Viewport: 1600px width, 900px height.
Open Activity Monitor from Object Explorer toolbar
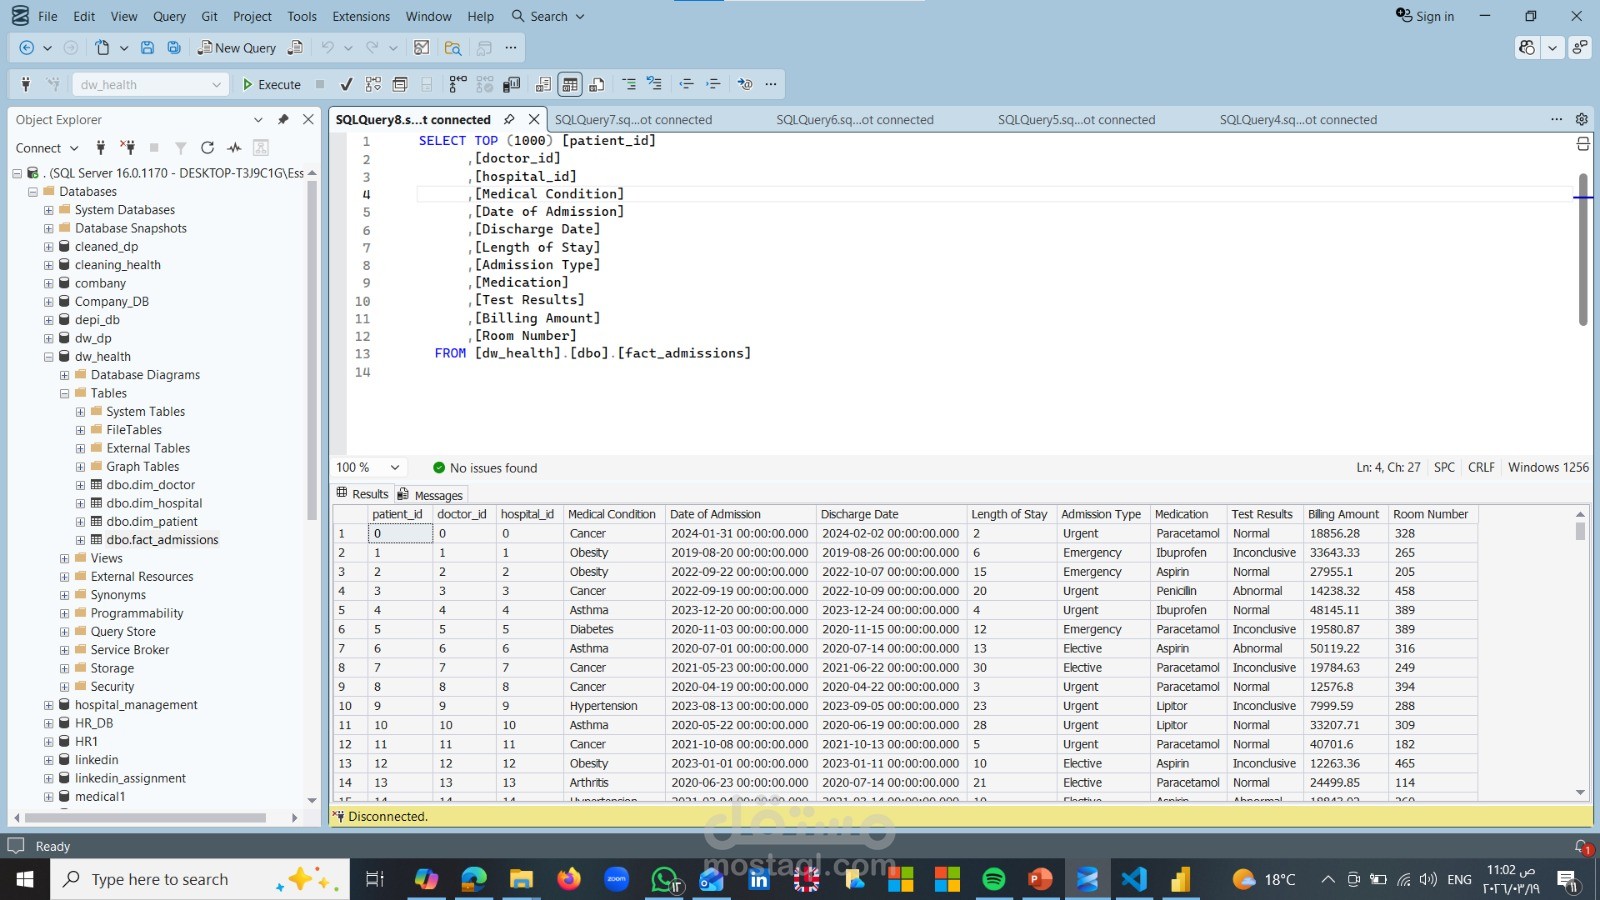[x=234, y=148]
